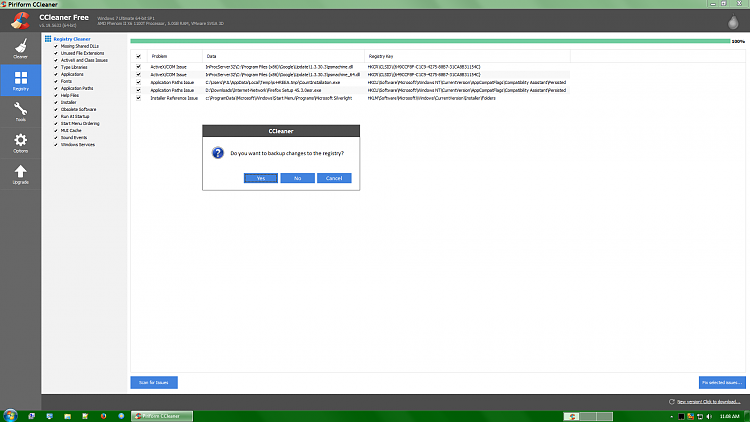Toggle the Type Libraries checkbox

(56, 67)
